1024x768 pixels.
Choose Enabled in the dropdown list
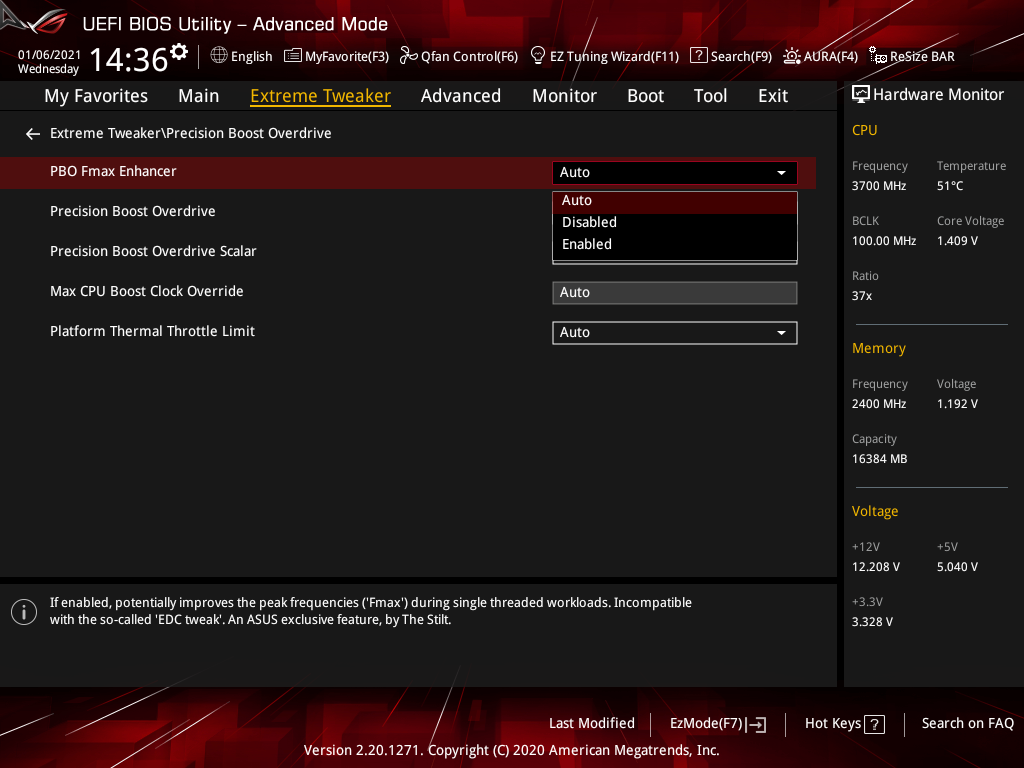675,244
